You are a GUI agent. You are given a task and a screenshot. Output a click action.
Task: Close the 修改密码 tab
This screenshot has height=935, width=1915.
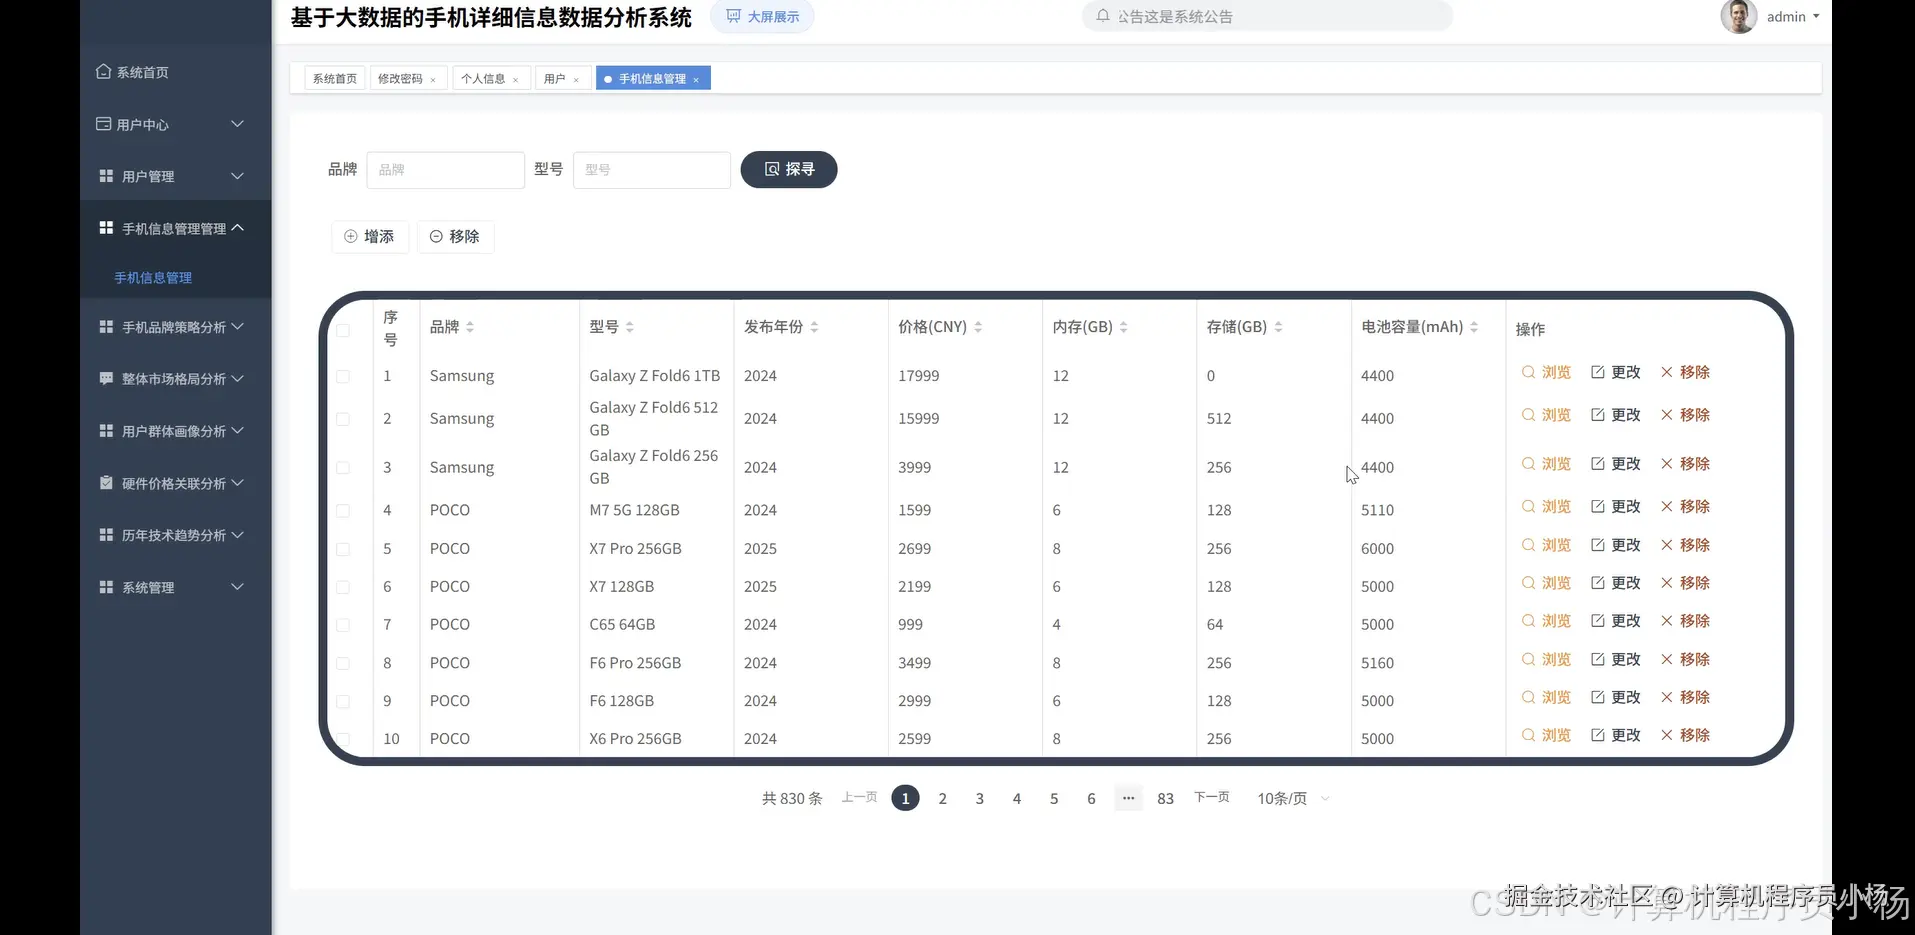coord(433,80)
